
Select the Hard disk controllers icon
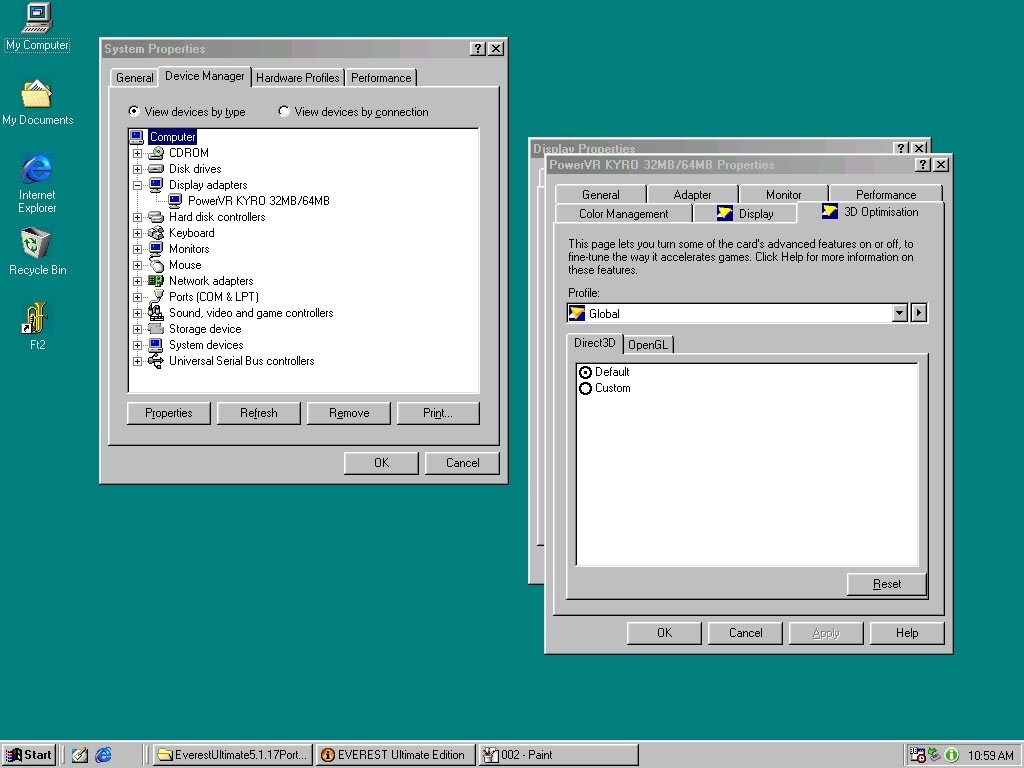pos(155,217)
